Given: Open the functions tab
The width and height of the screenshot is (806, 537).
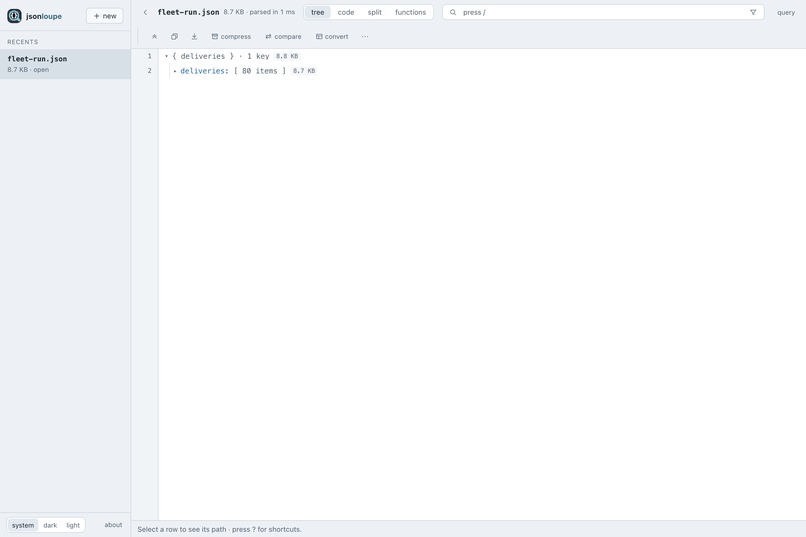Looking at the screenshot, I should pyautogui.click(x=411, y=12).
